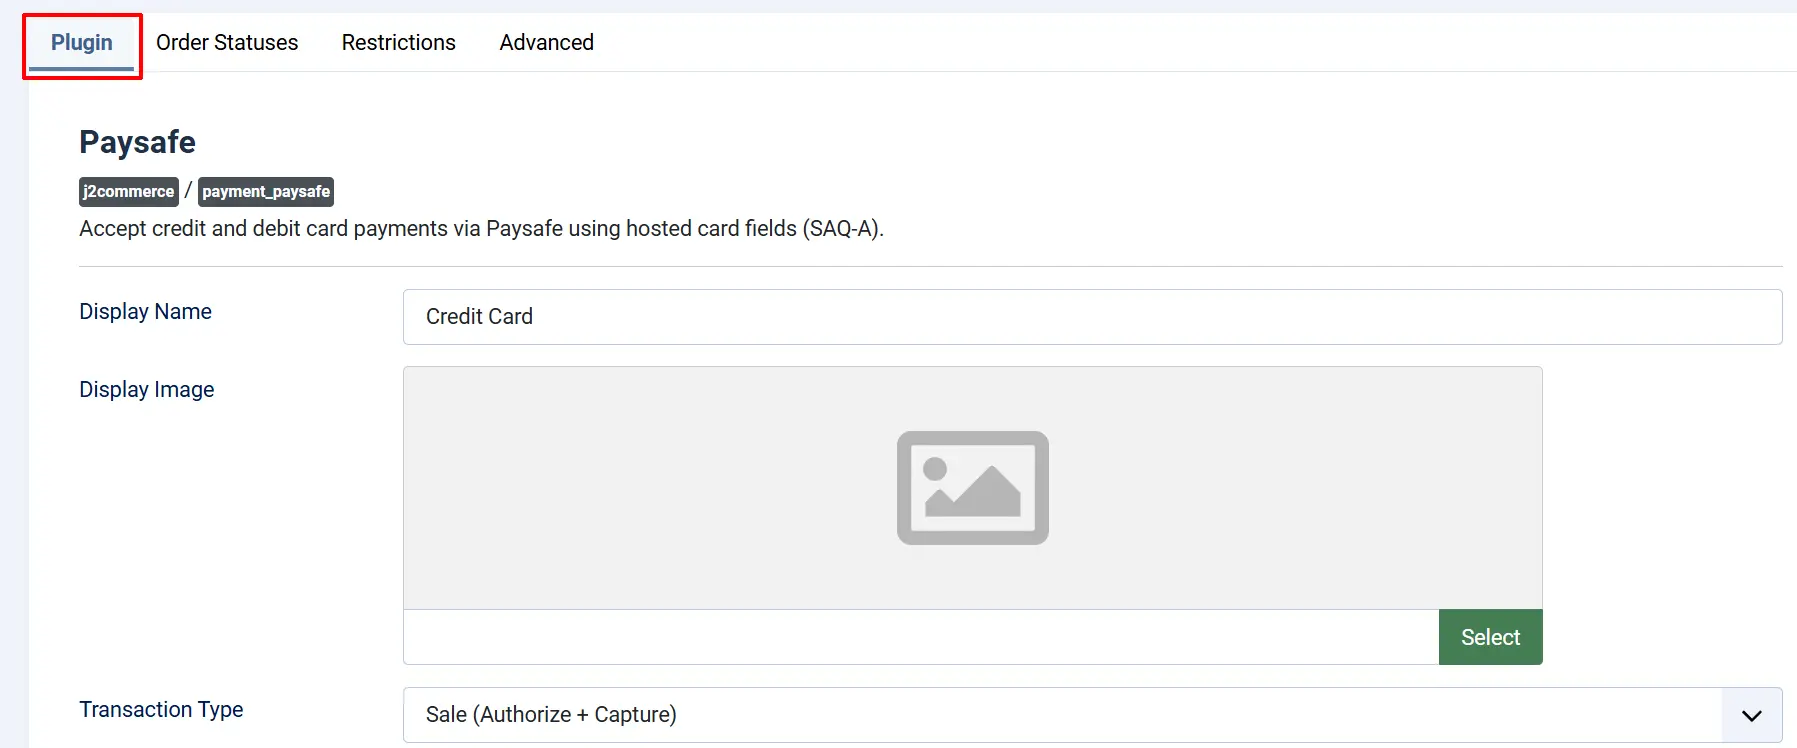Screen dimensions: 1797x748
Task: Open the Restrictions tab
Action: [399, 42]
